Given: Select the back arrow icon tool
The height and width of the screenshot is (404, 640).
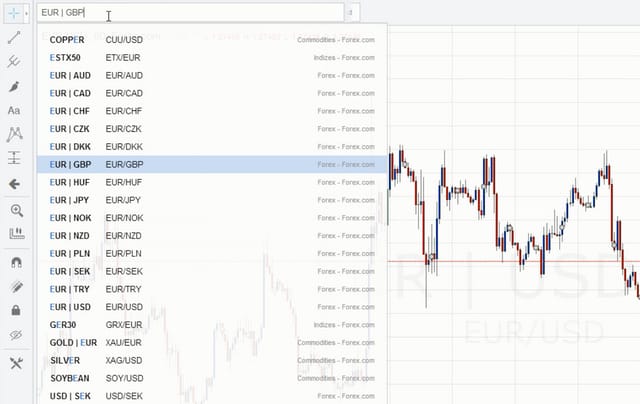Looking at the screenshot, I should click(x=14, y=184).
